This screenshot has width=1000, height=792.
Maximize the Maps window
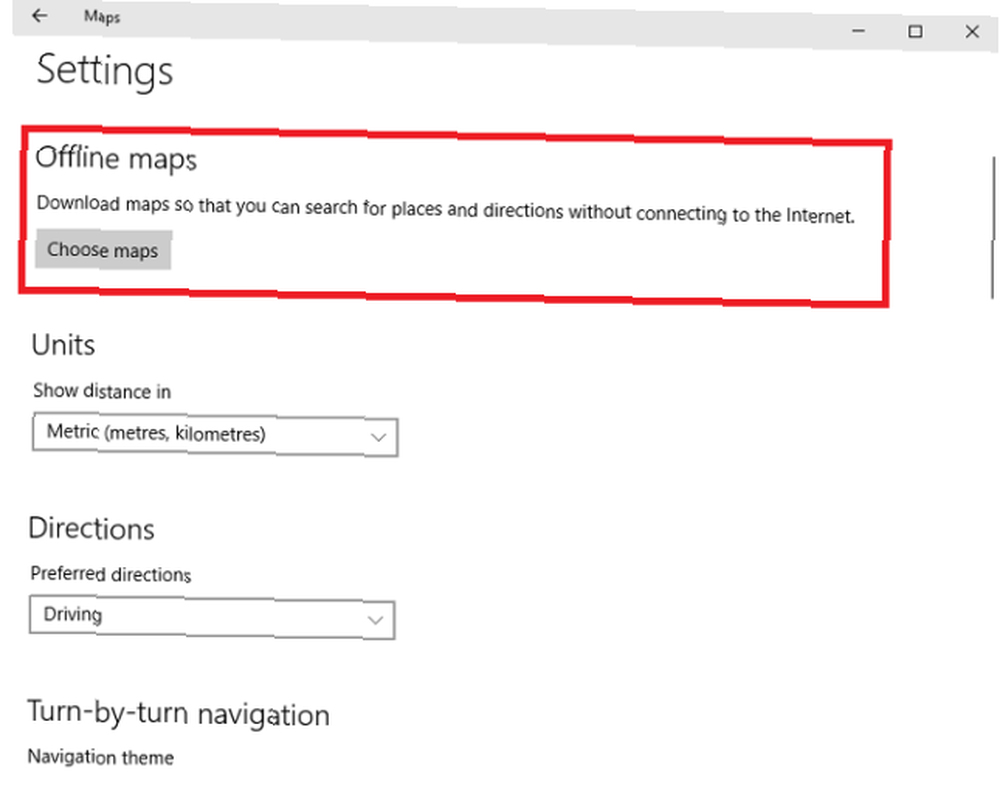click(915, 31)
